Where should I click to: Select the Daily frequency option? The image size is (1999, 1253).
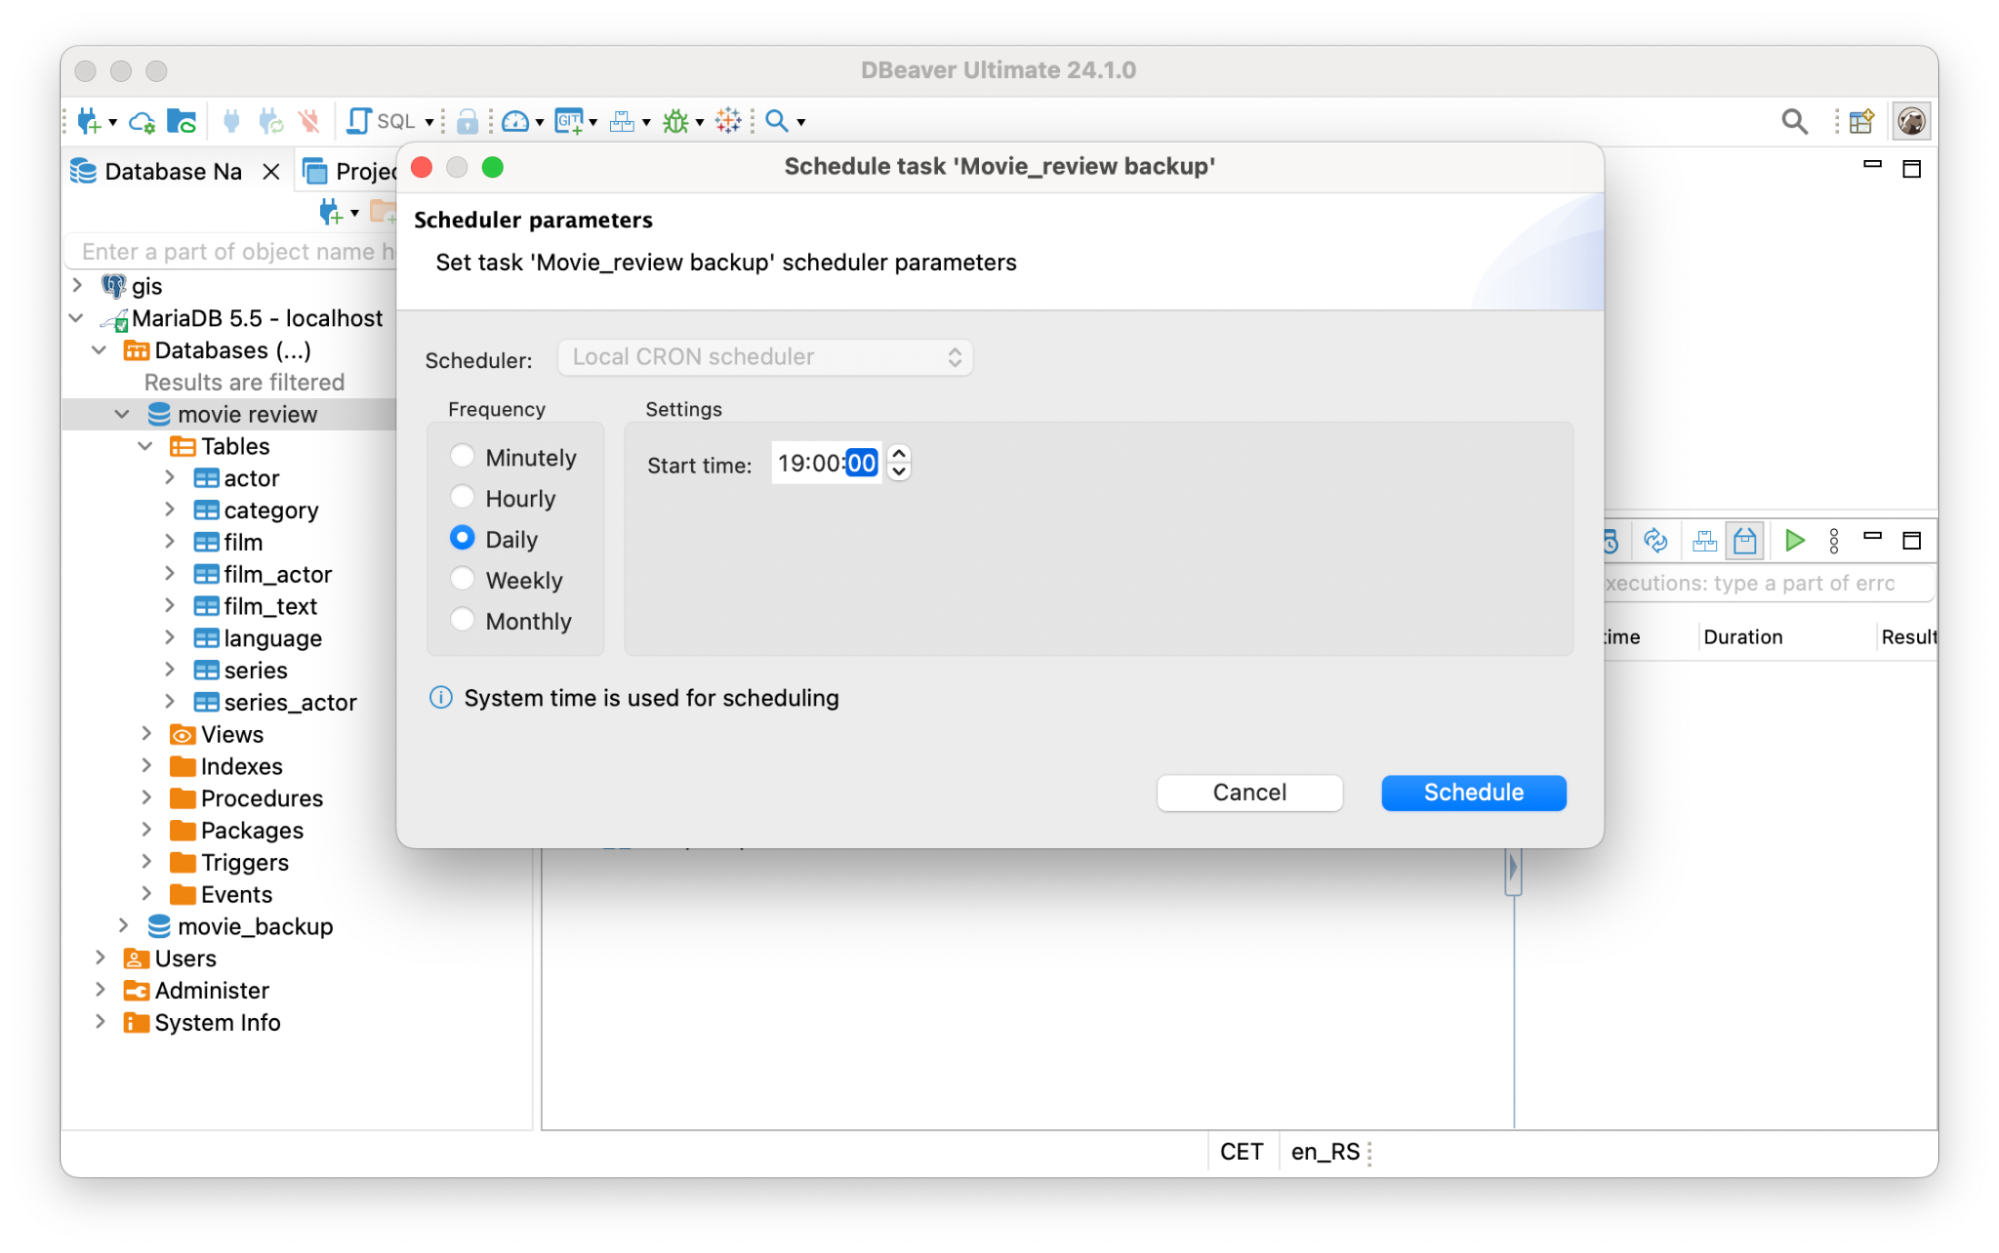462,537
